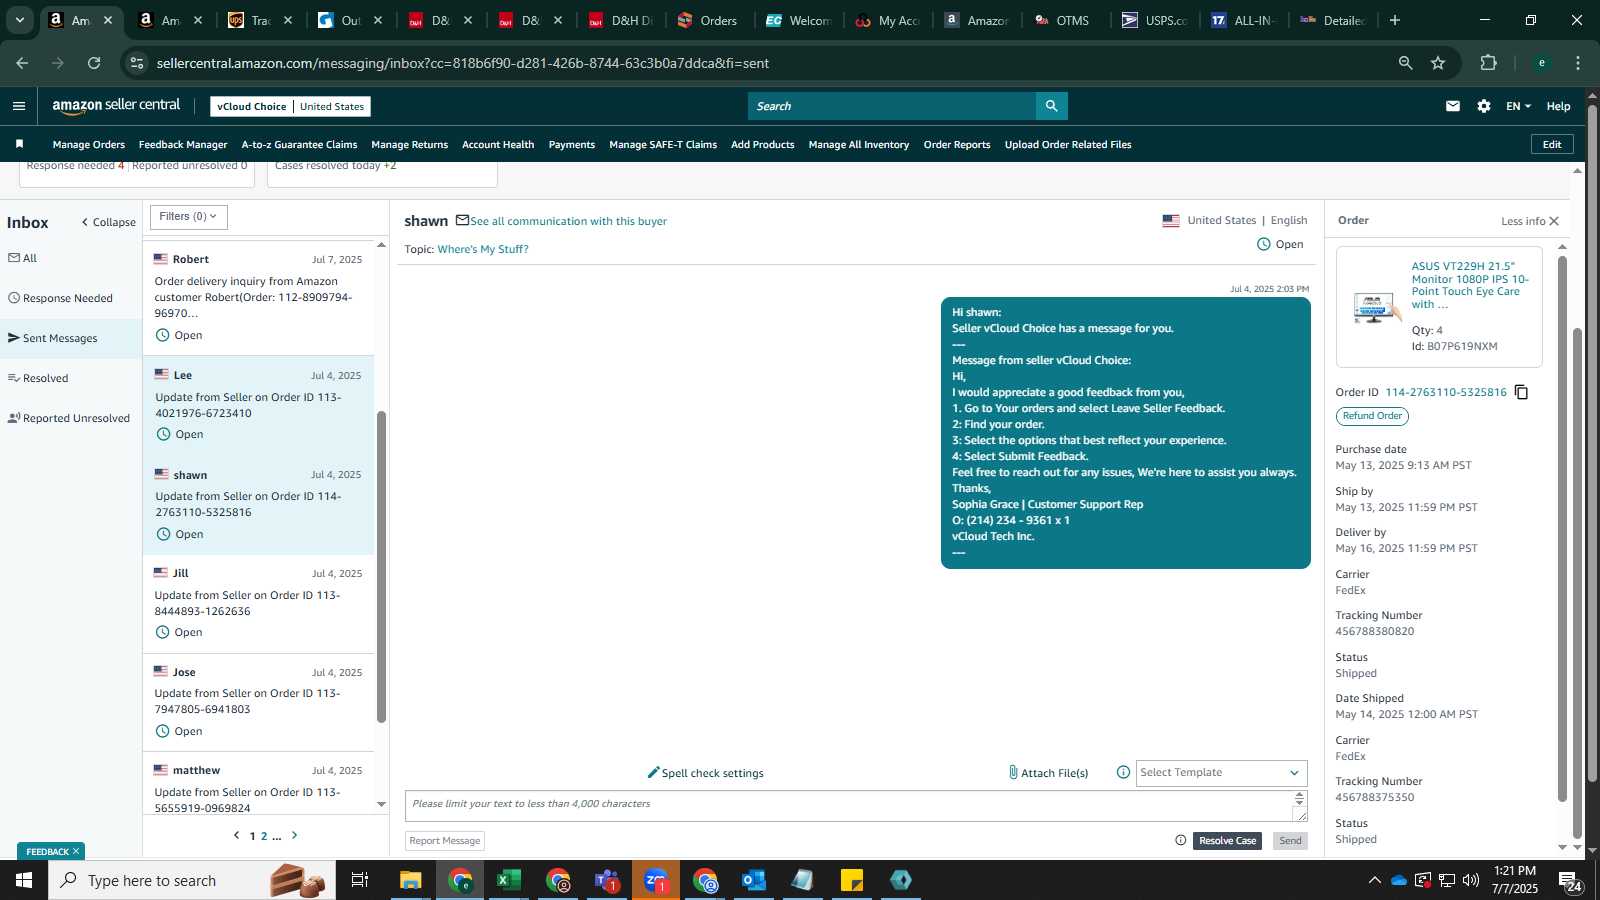Click the bookmark flag icon in nav bar

(19, 144)
